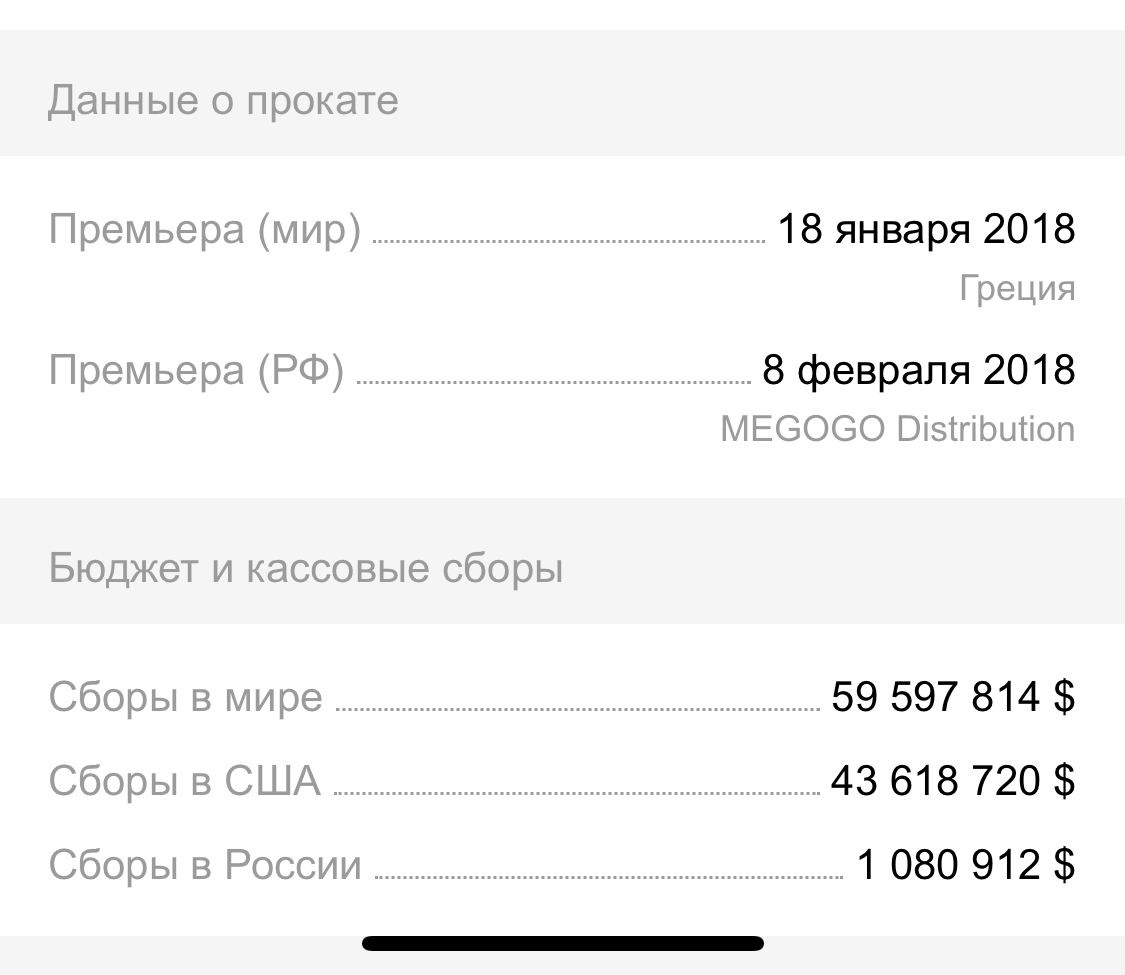Select the Греция country text
Viewport: 1125px width, 975px height.
tap(1017, 289)
